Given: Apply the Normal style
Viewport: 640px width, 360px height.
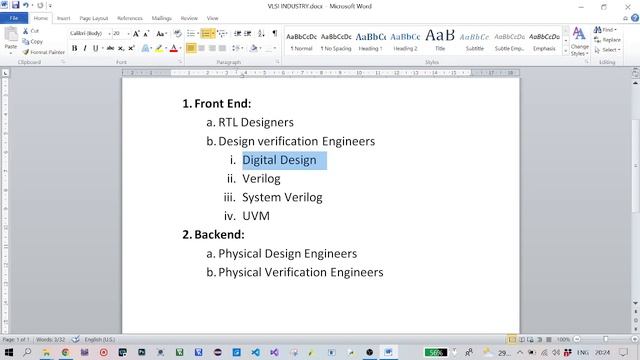Looking at the screenshot, I should (x=301, y=41).
